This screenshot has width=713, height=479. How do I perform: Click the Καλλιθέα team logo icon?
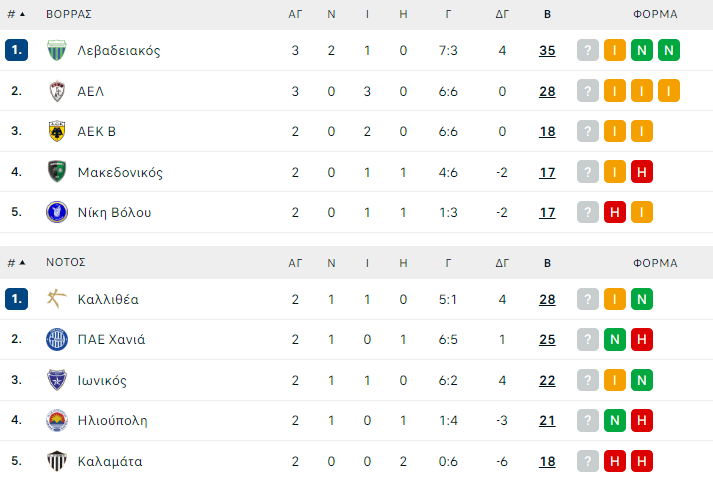pos(57,299)
